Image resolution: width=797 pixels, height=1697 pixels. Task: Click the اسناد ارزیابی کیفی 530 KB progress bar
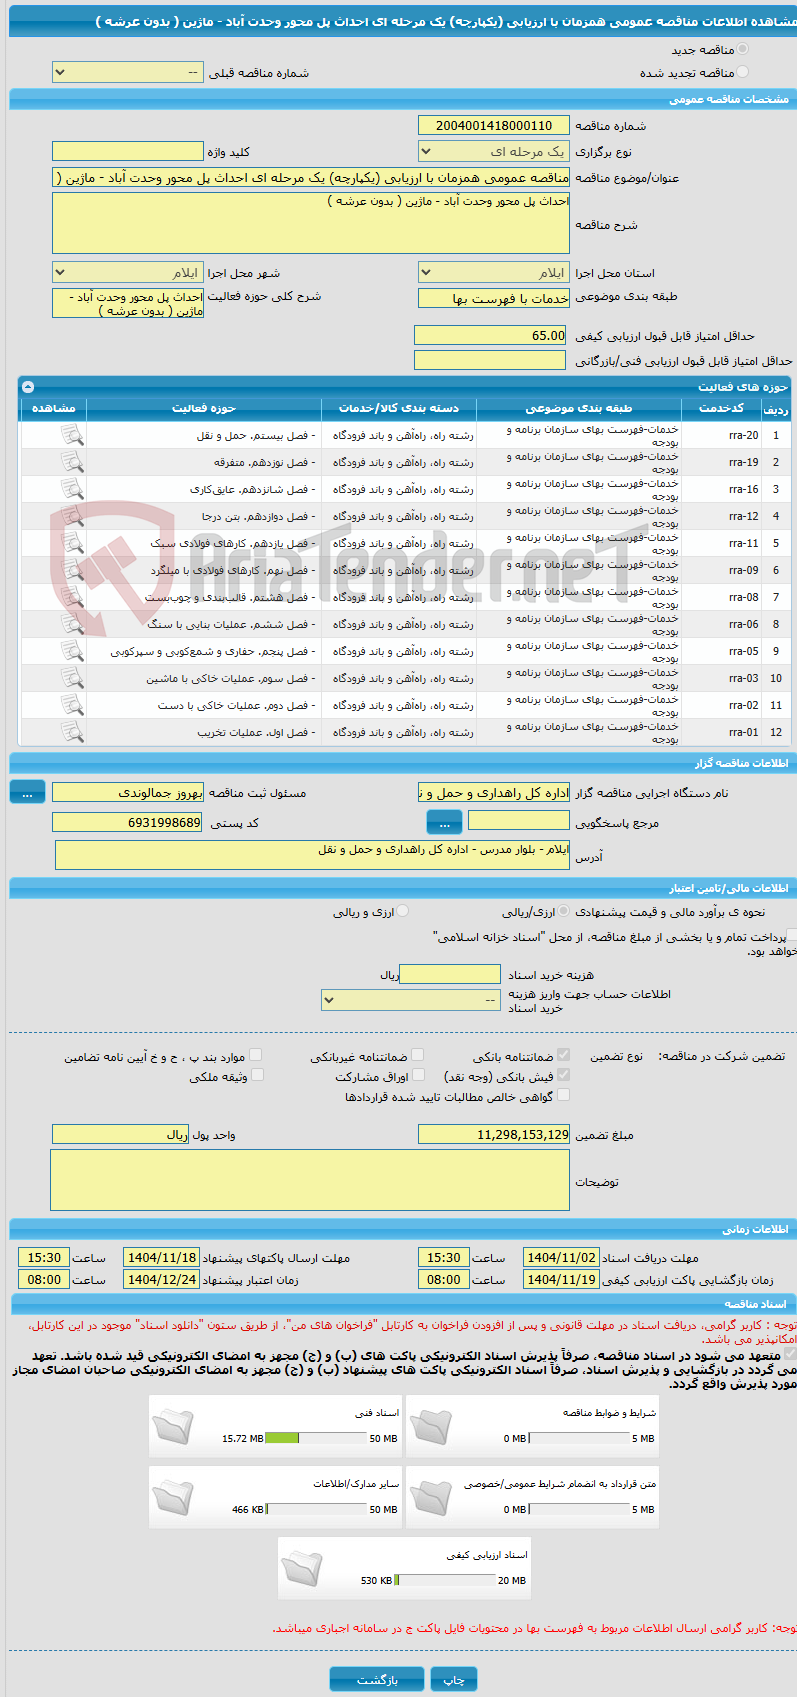tap(445, 1580)
